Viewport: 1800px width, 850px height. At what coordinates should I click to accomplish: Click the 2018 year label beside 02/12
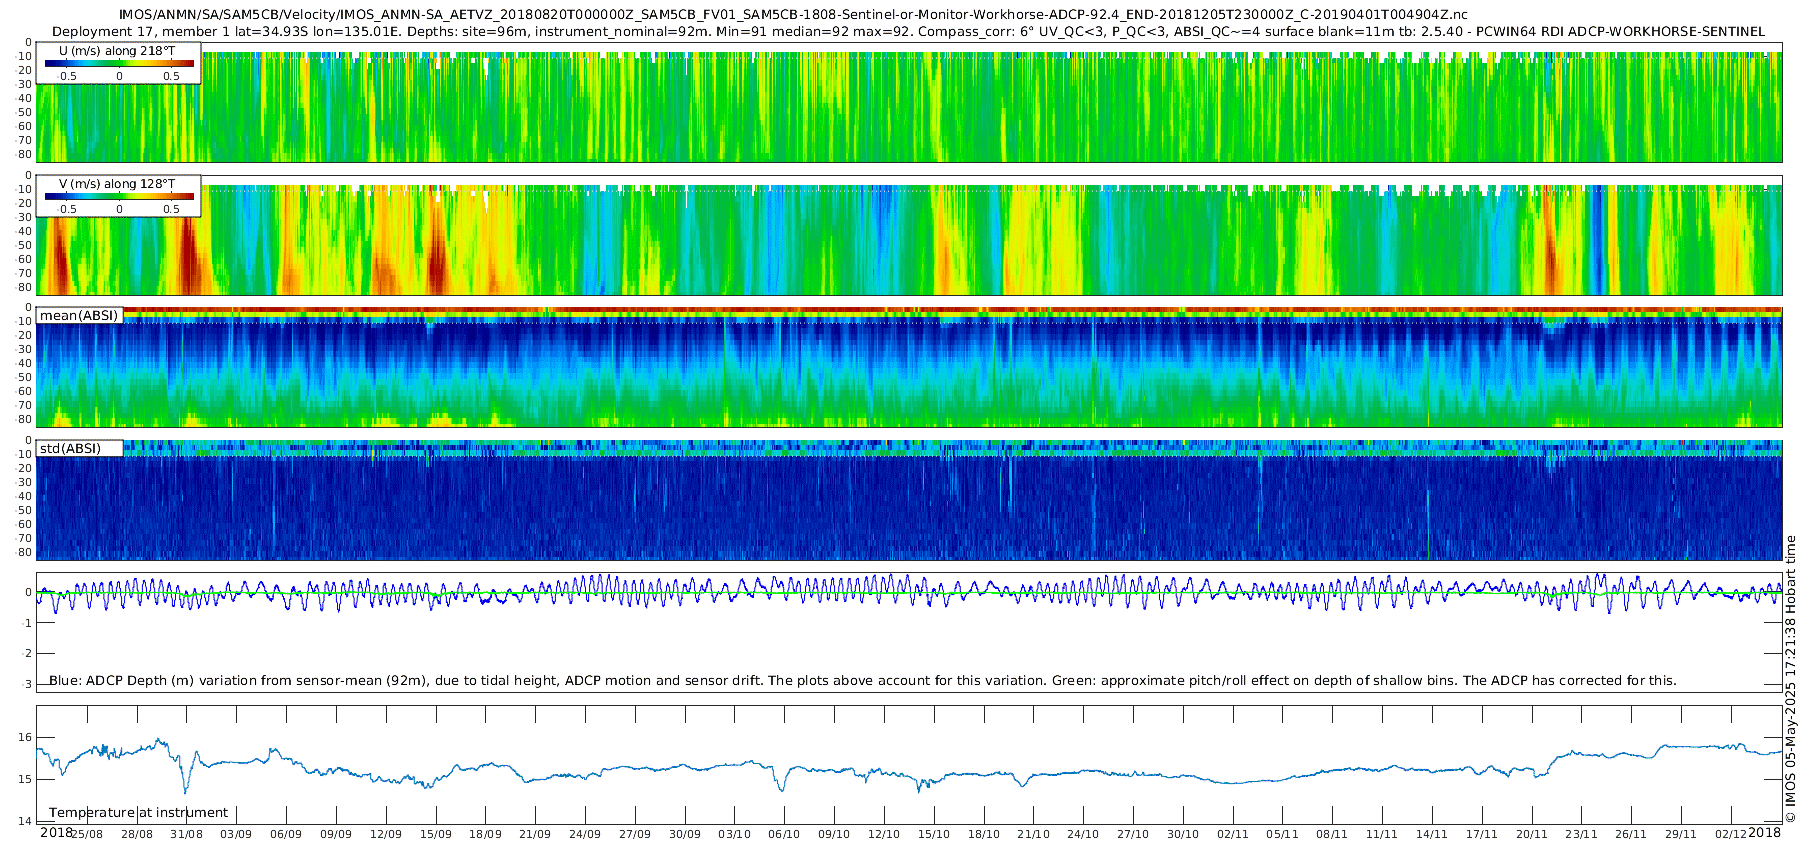pyautogui.click(x=1765, y=832)
